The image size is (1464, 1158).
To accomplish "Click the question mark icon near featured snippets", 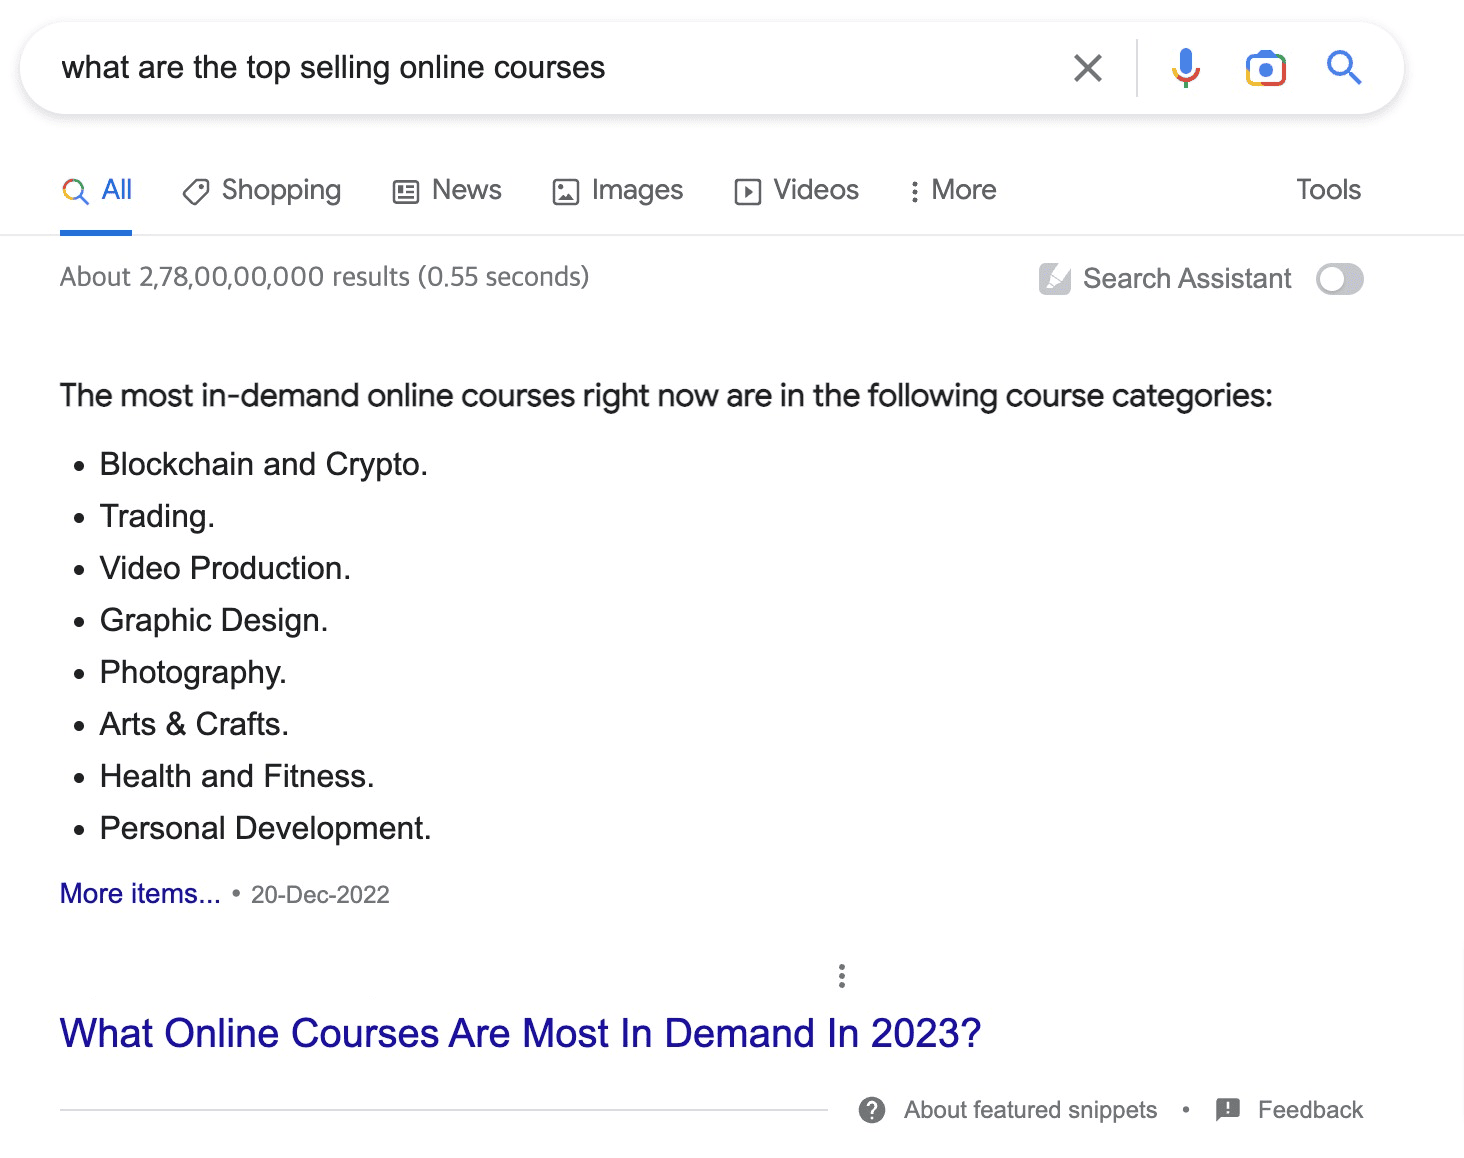I will pos(872,1110).
